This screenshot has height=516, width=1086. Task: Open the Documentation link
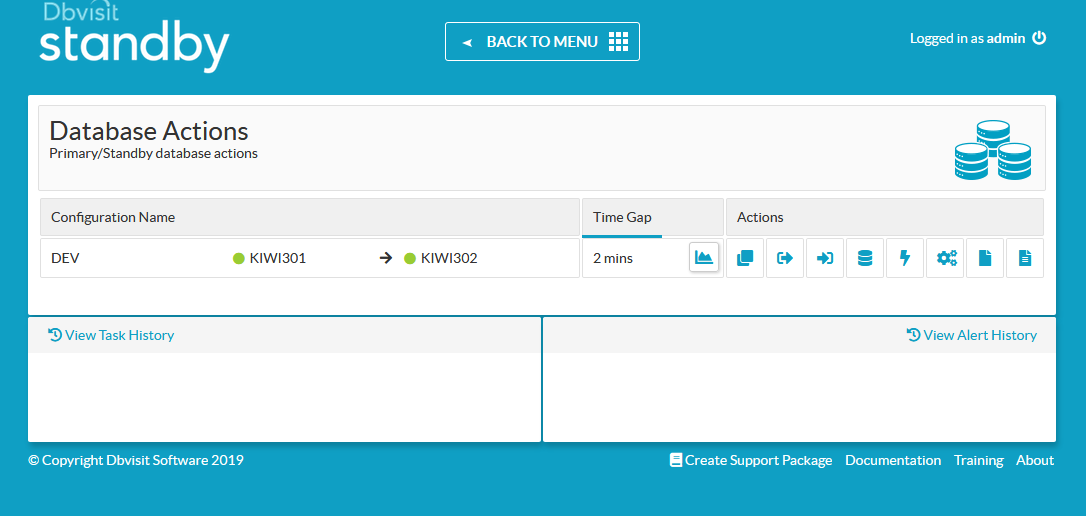click(x=893, y=460)
